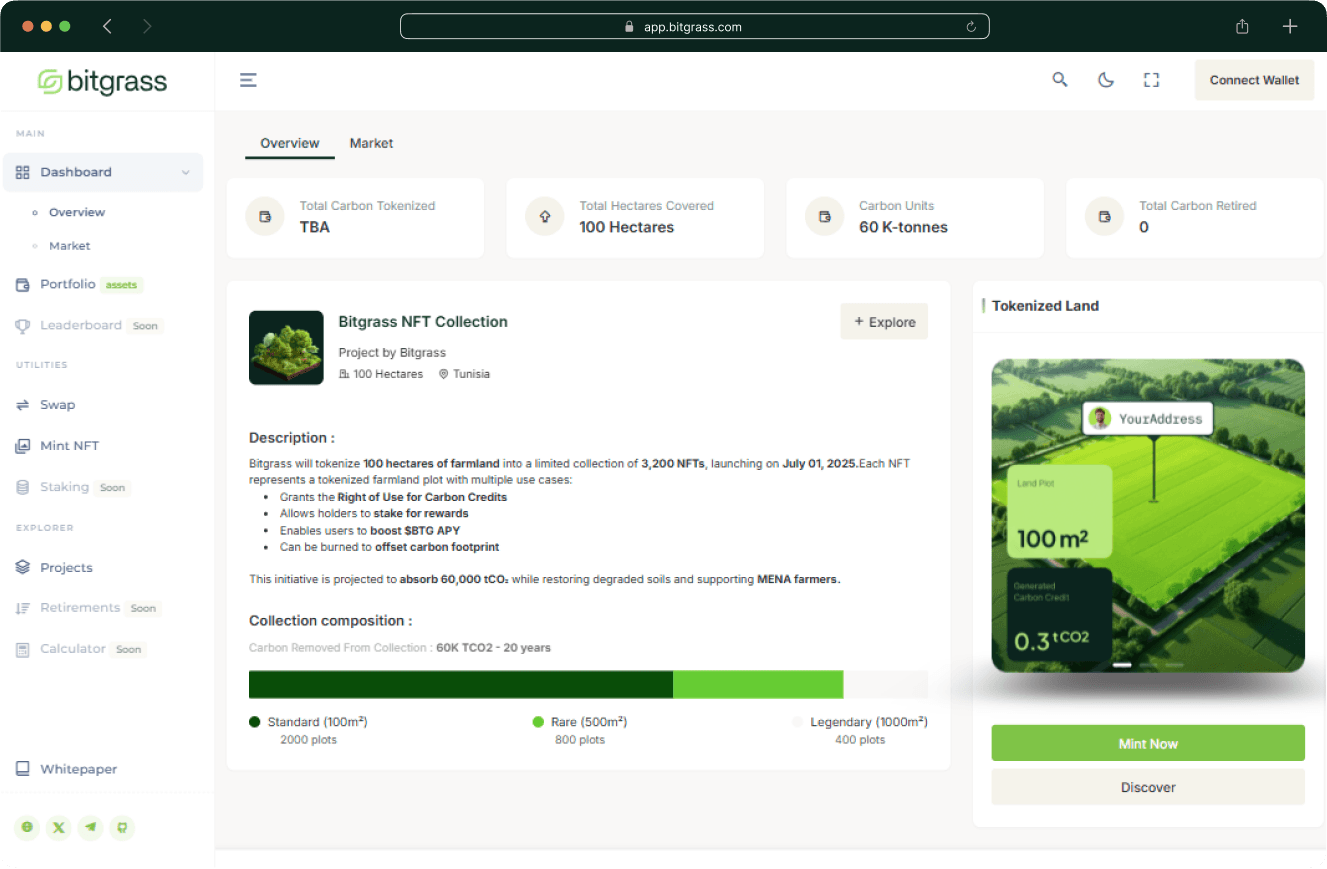Click the Total Carbon Retired card icon

coord(1105,216)
